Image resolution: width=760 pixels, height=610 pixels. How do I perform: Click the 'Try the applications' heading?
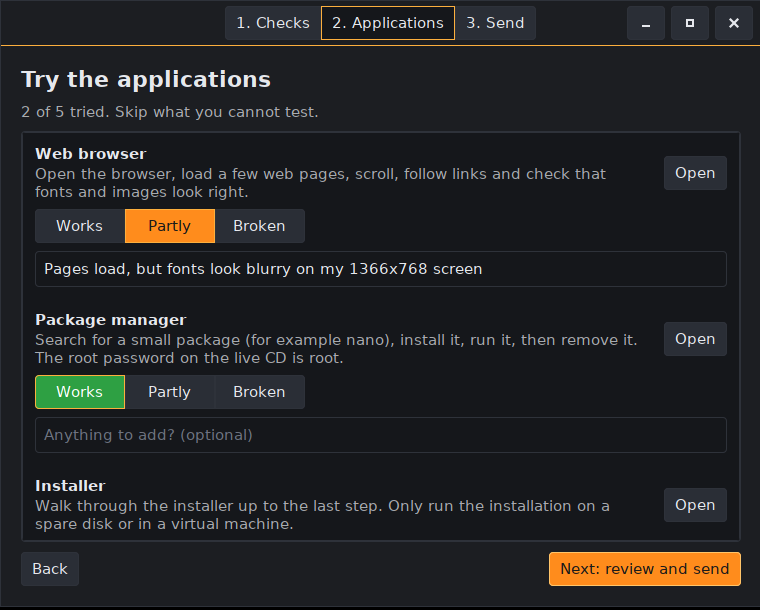(146, 80)
